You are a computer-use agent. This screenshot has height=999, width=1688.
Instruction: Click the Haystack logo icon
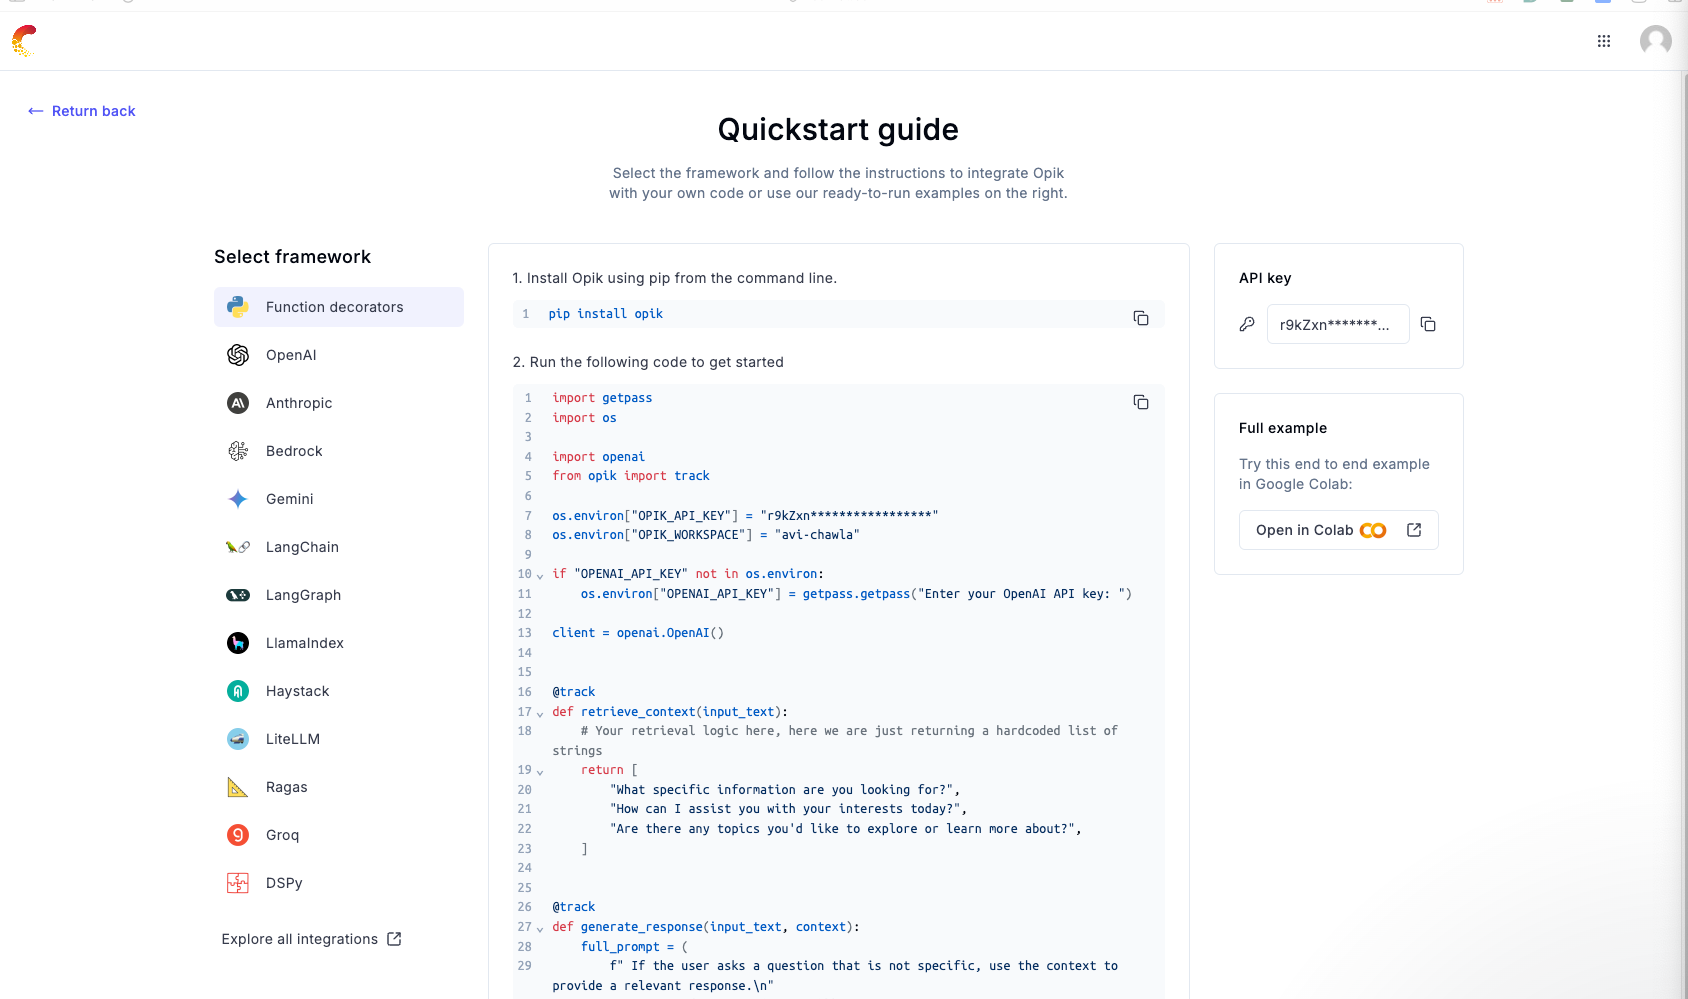(238, 691)
